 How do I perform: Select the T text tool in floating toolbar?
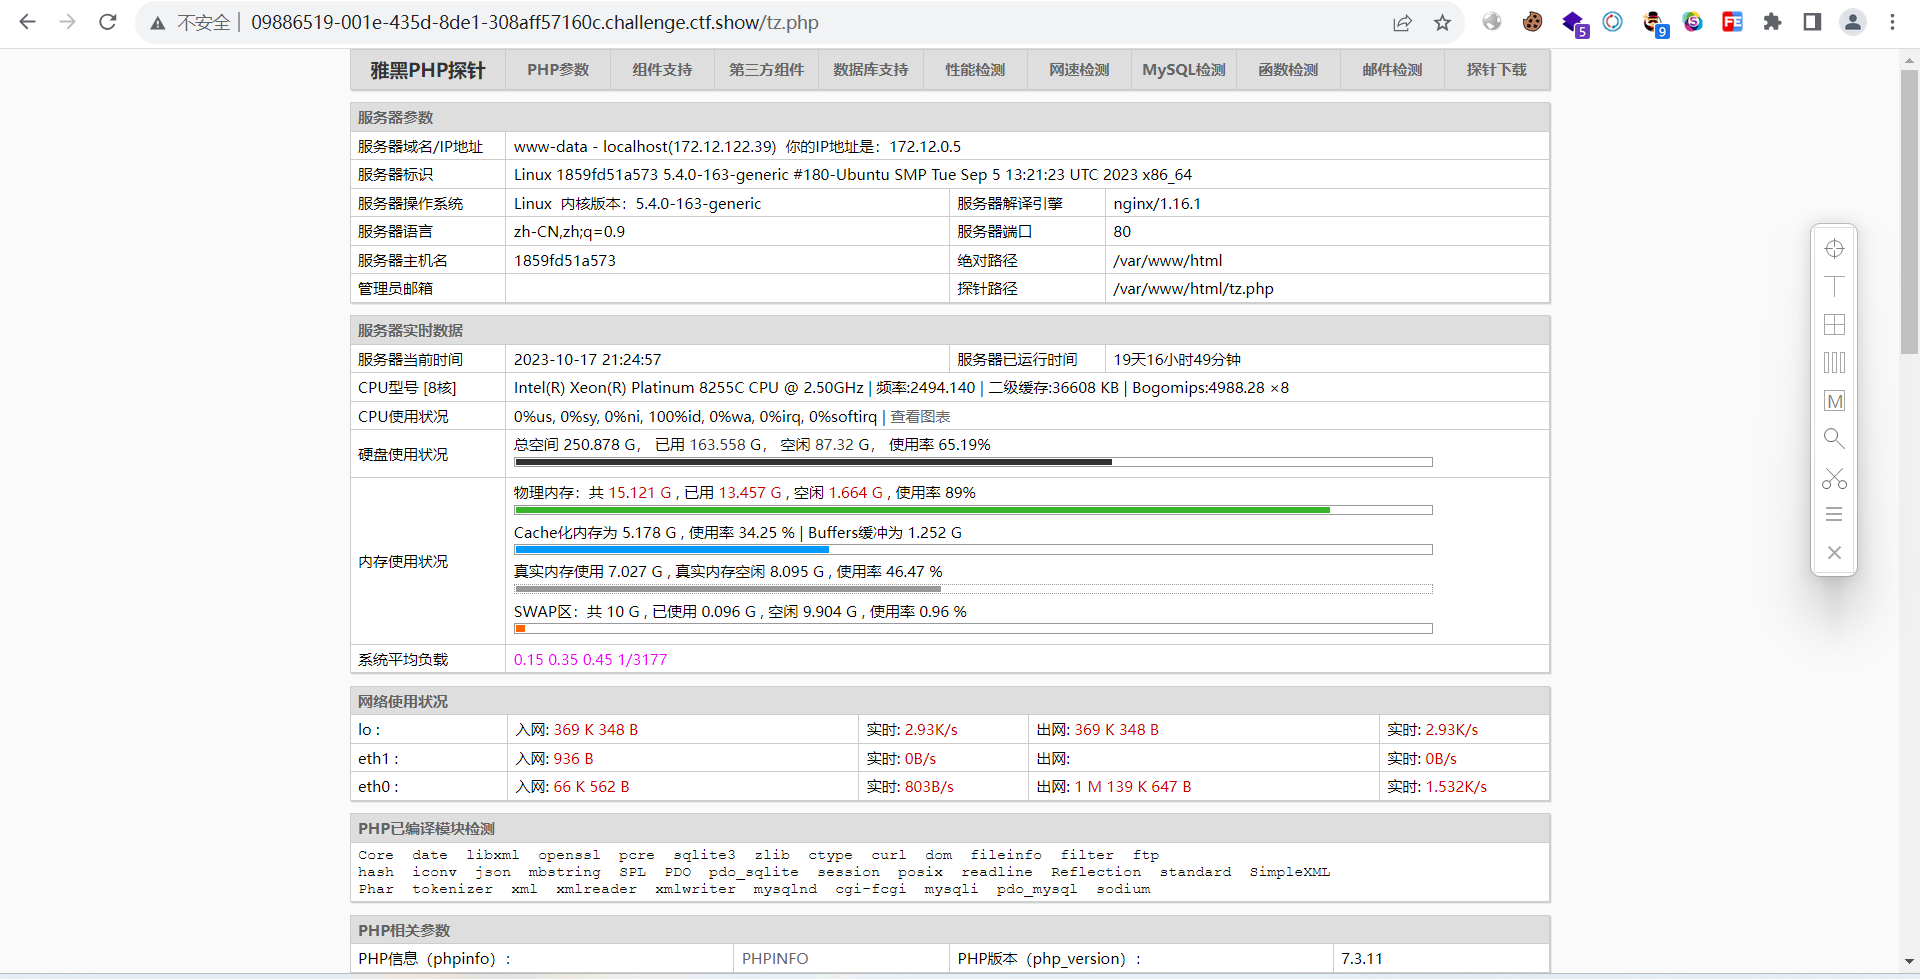[x=1834, y=286]
